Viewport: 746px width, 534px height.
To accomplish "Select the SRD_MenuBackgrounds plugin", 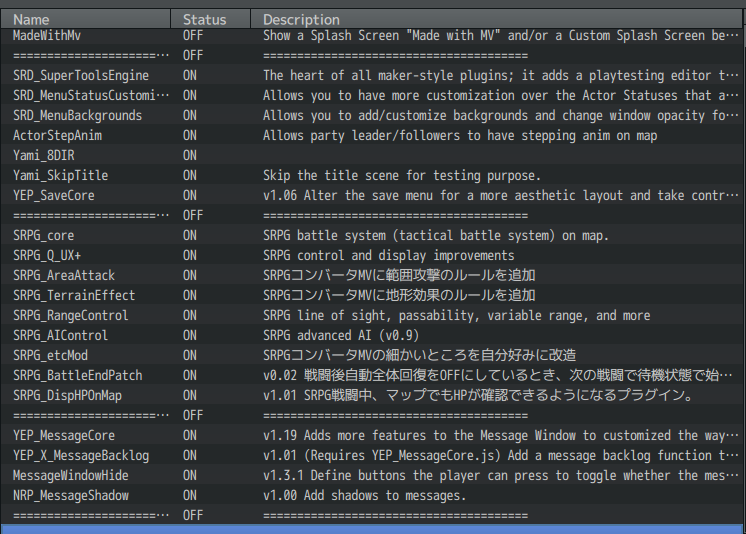I will pos(372,115).
